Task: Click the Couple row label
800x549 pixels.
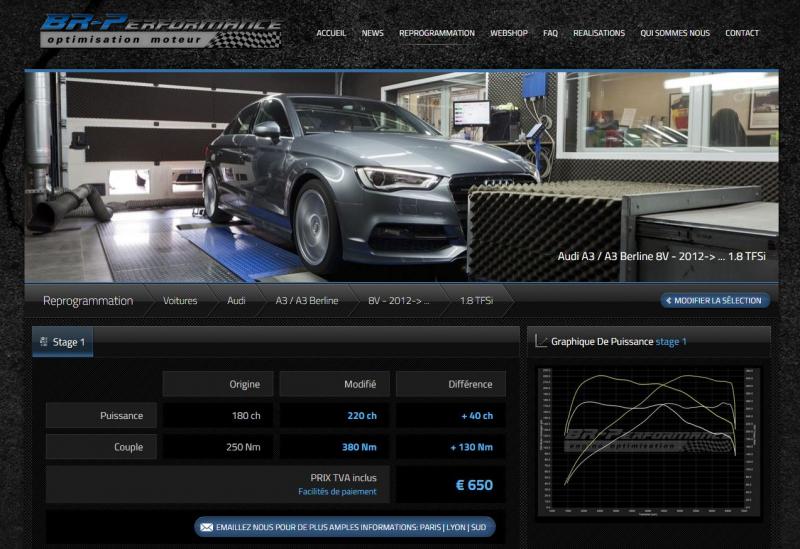Action: coord(101,447)
